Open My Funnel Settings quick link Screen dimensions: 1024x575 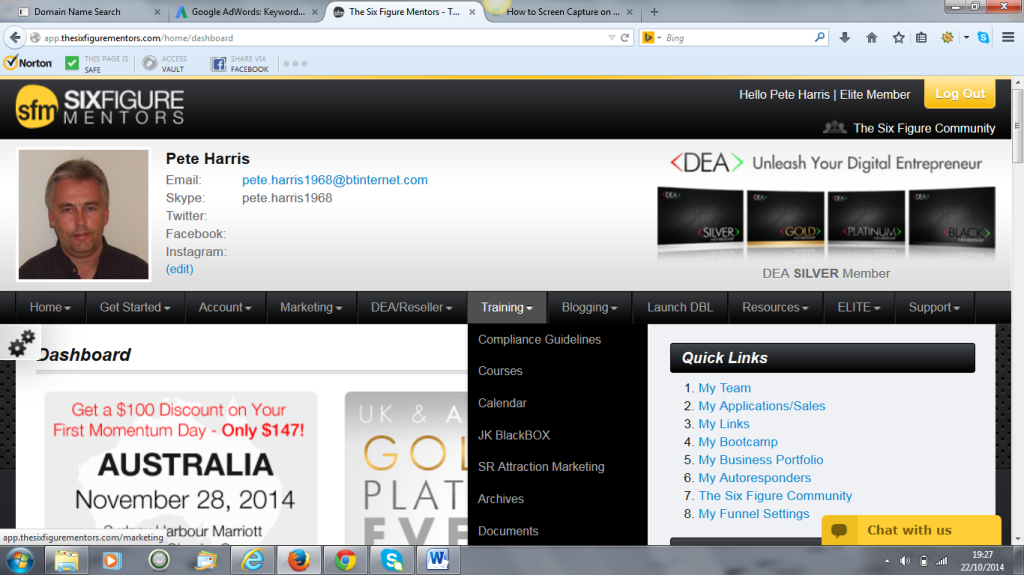[x=754, y=514]
